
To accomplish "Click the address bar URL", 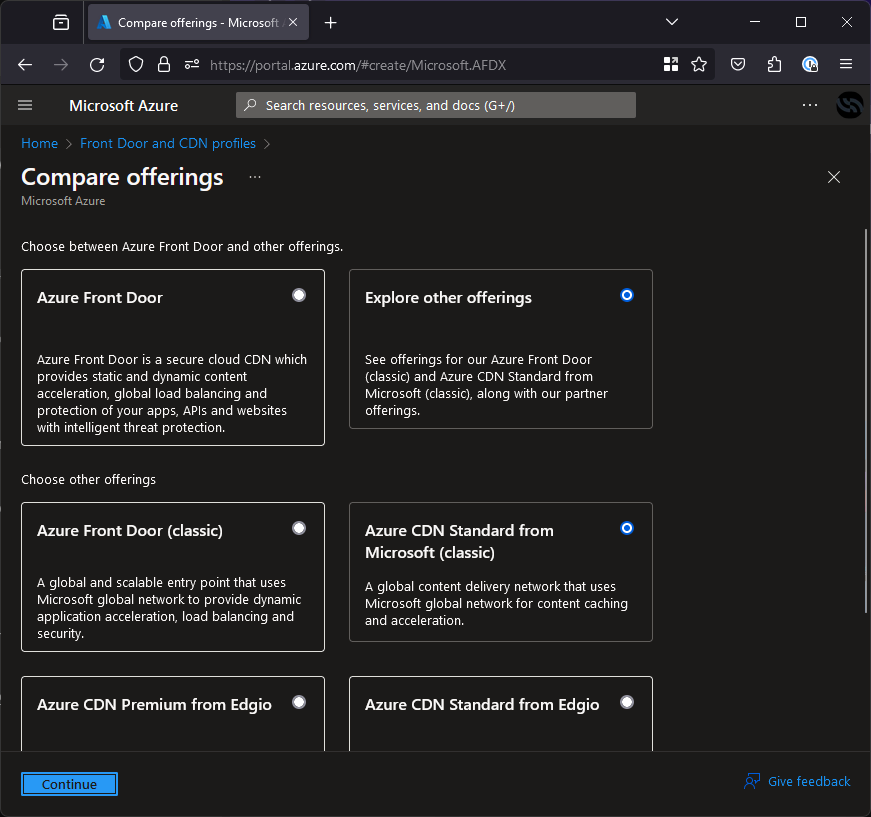I will [x=358, y=66].
